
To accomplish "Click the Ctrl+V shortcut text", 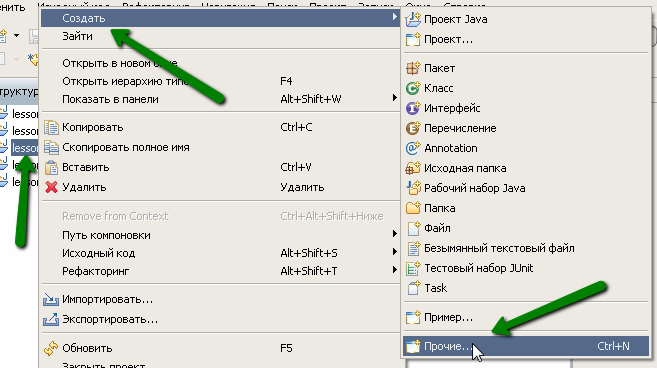I will point(296,167).
